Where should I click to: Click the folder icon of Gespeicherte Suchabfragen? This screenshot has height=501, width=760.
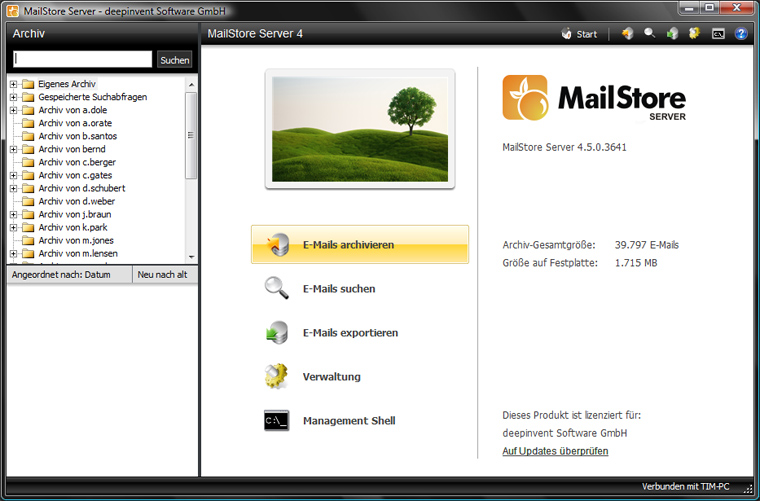(28, 97)
